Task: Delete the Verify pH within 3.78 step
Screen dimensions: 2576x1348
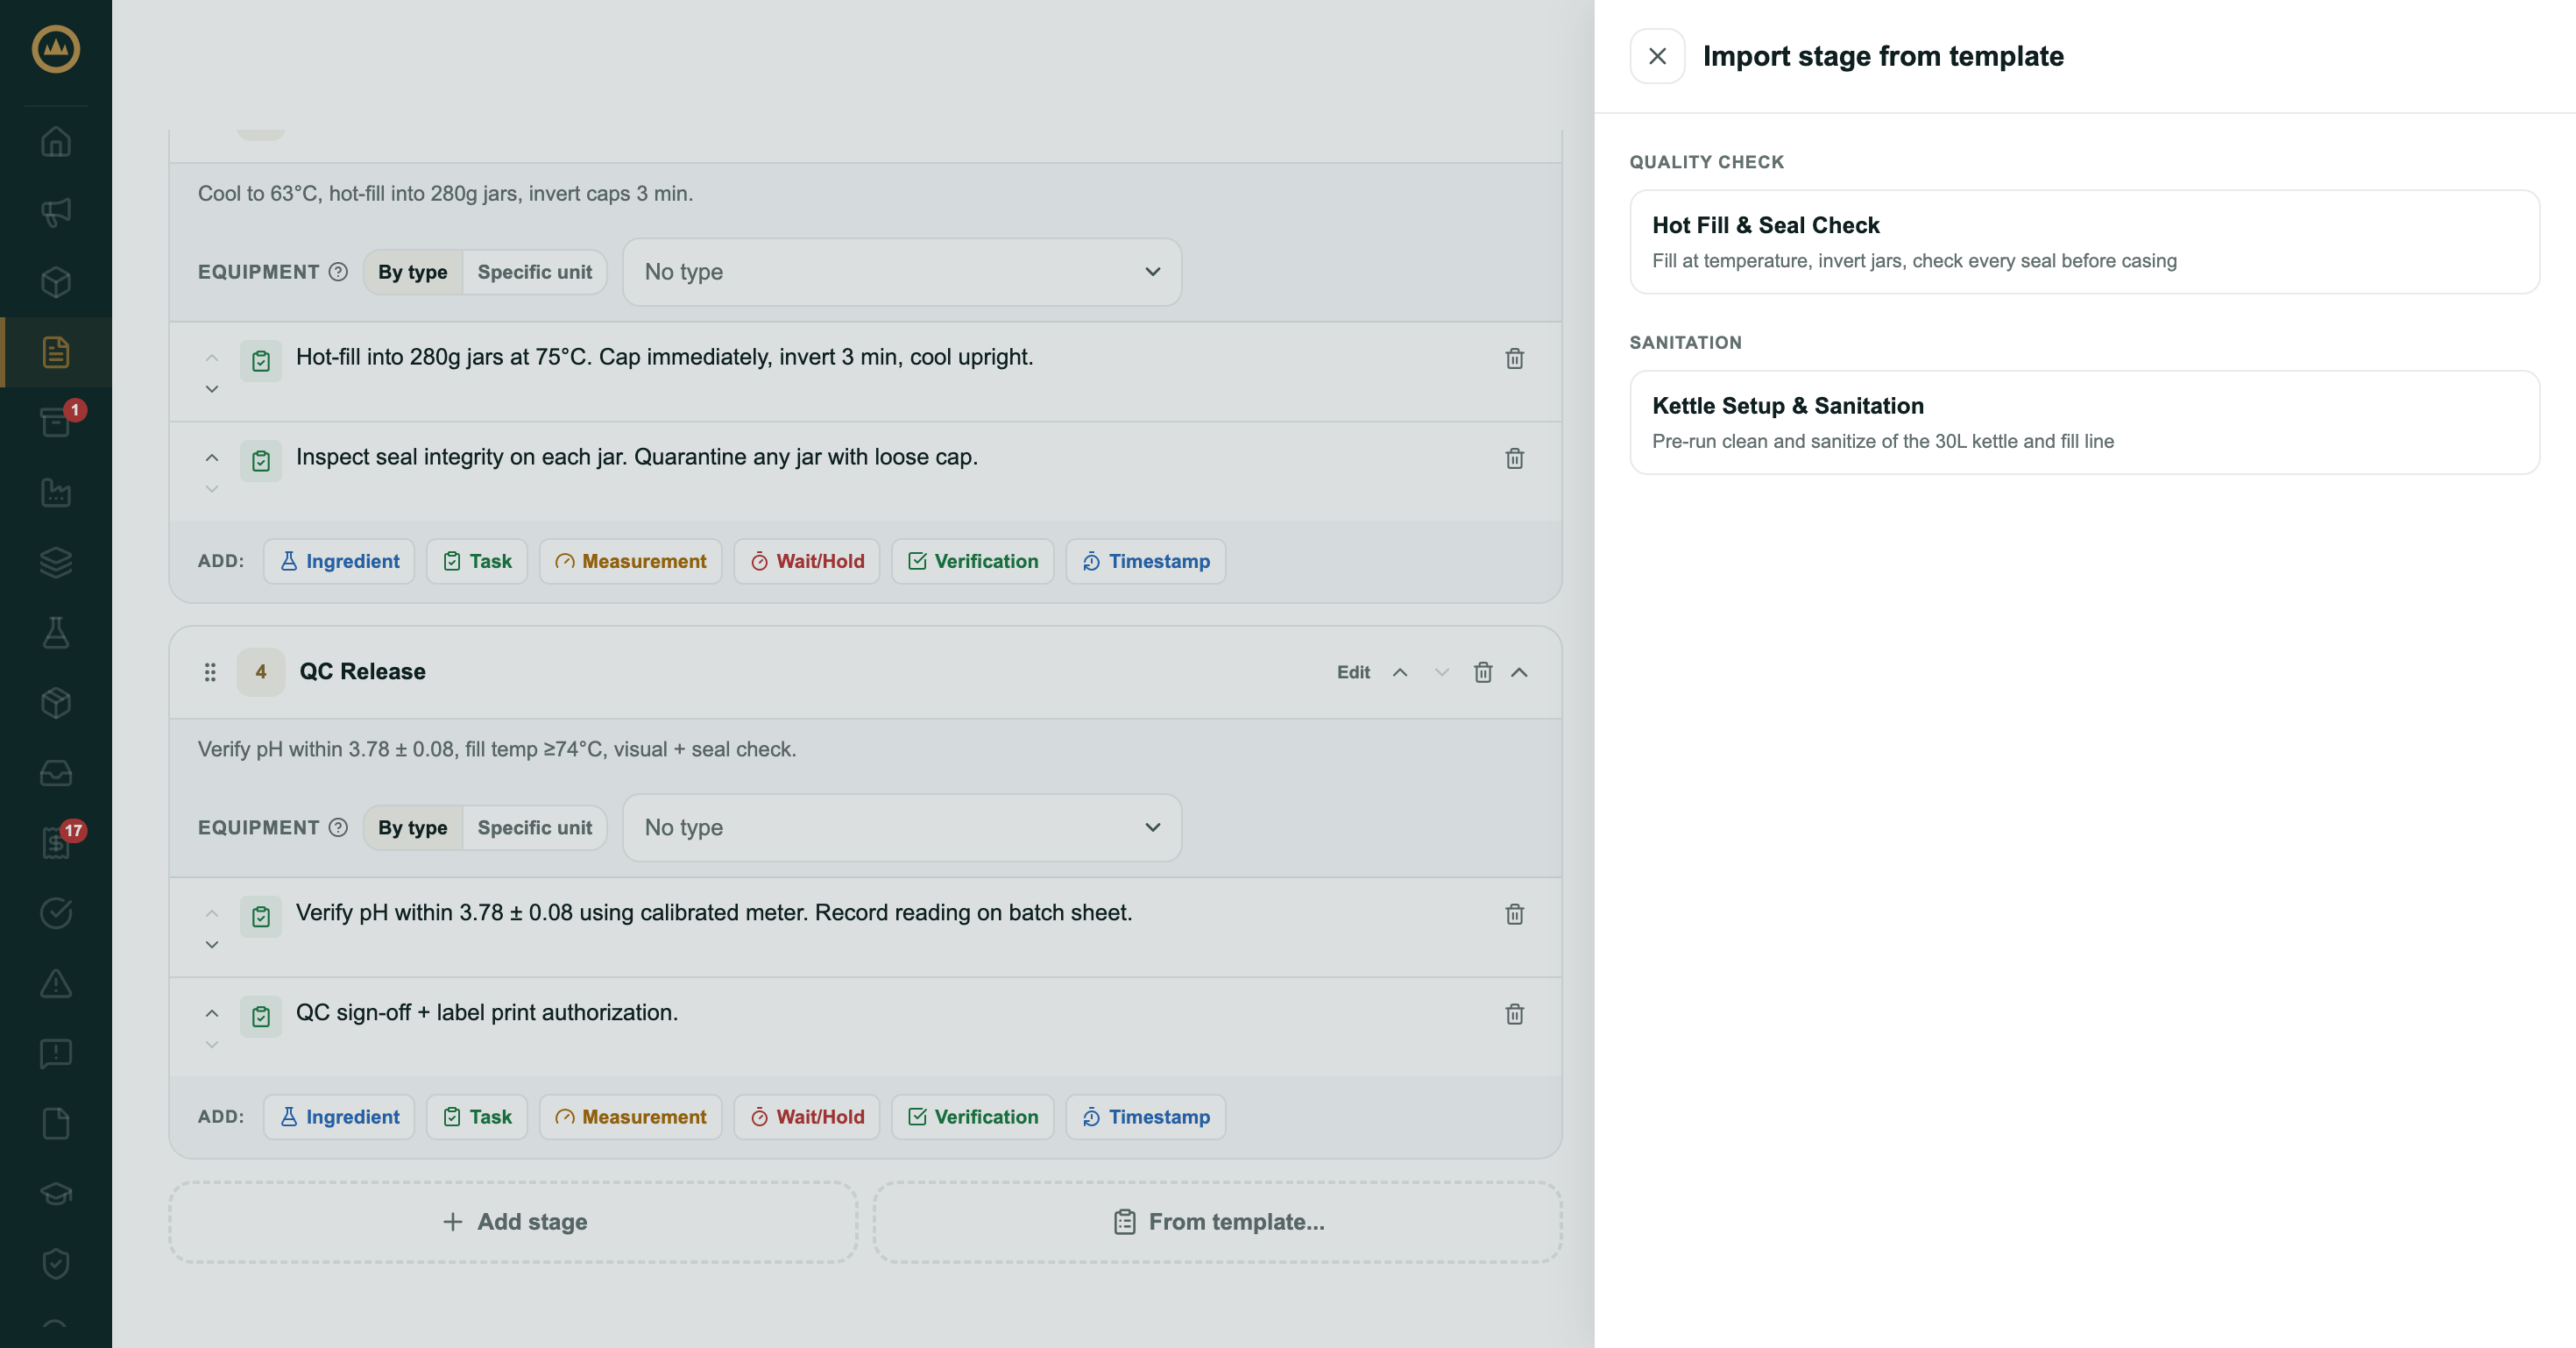Action: click(x=1514, y=914)
